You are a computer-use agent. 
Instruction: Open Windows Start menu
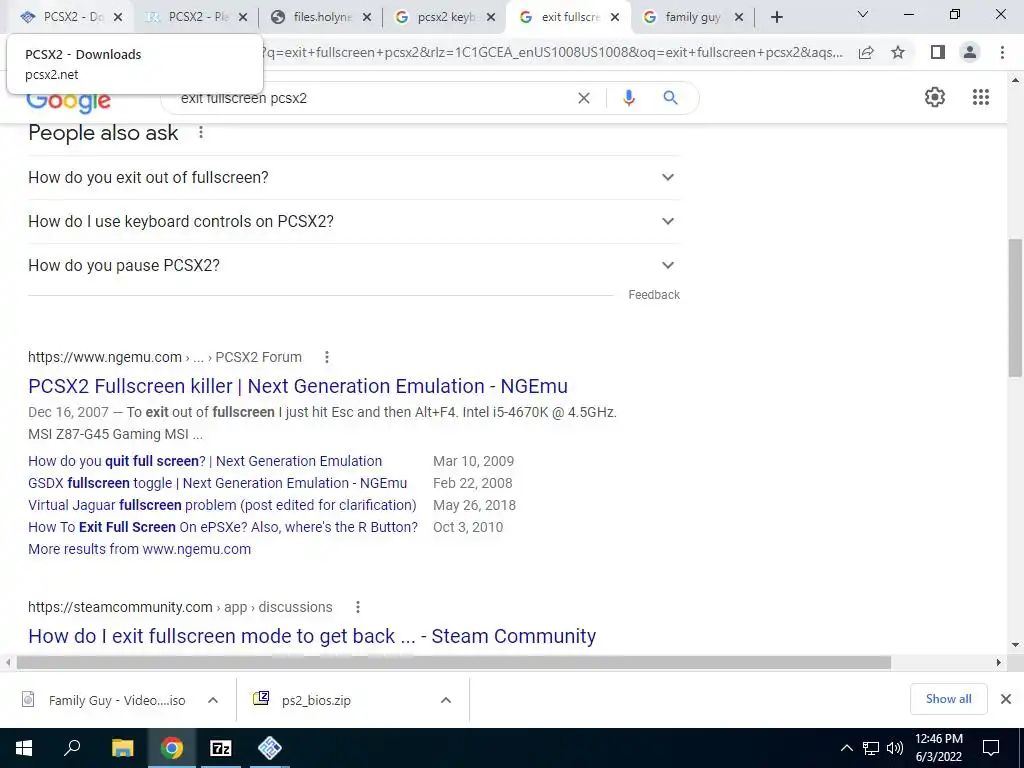click(x=24, y=748)
